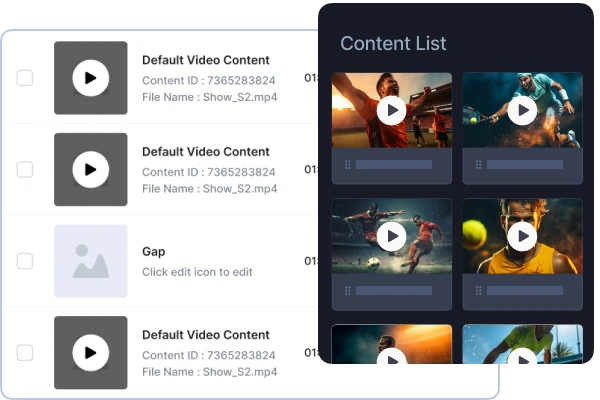Check the last Default Video Content checkbox

click(25, 353)
